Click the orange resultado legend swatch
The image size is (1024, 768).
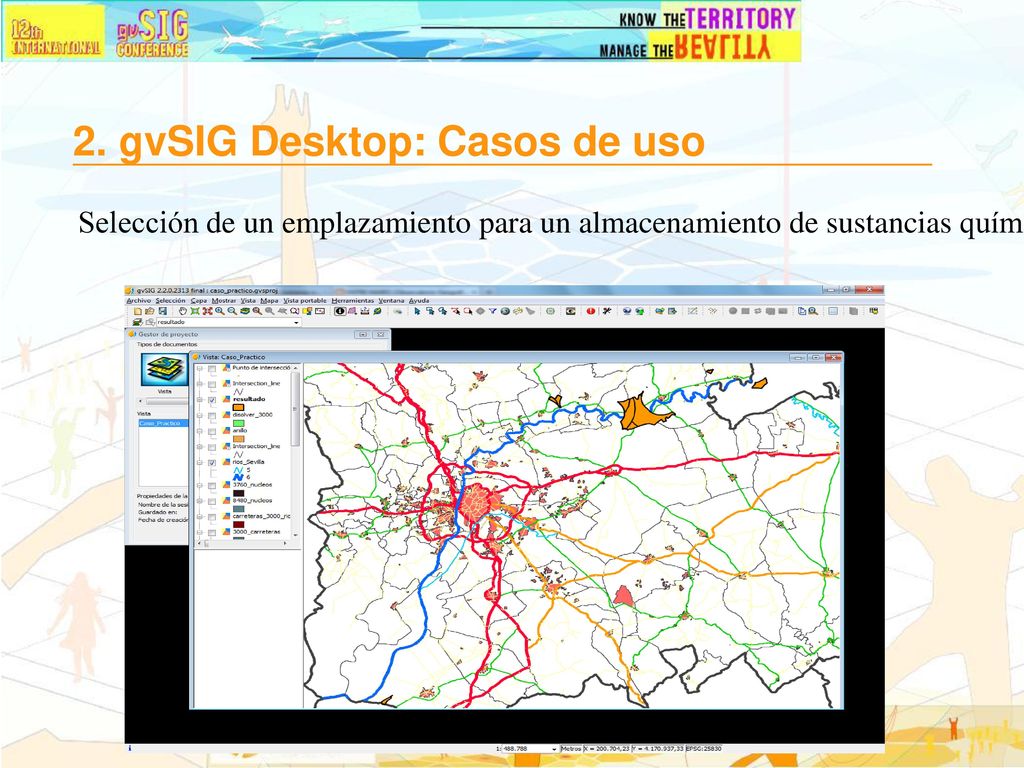coord(238,408)
